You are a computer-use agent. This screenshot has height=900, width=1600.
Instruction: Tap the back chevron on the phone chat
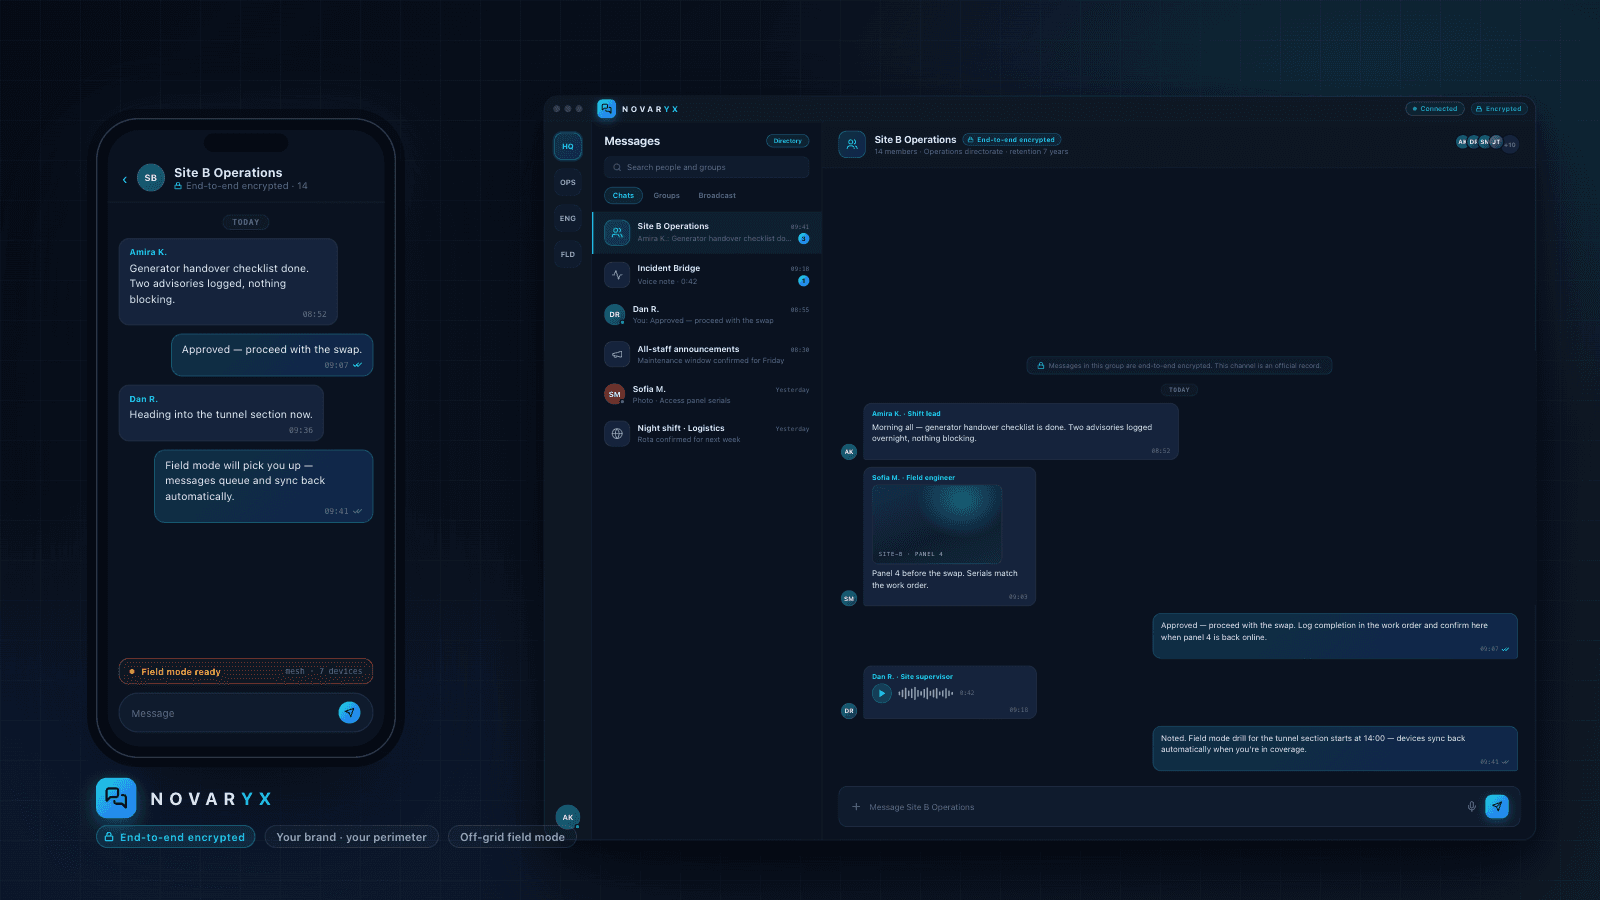(125, 180)
